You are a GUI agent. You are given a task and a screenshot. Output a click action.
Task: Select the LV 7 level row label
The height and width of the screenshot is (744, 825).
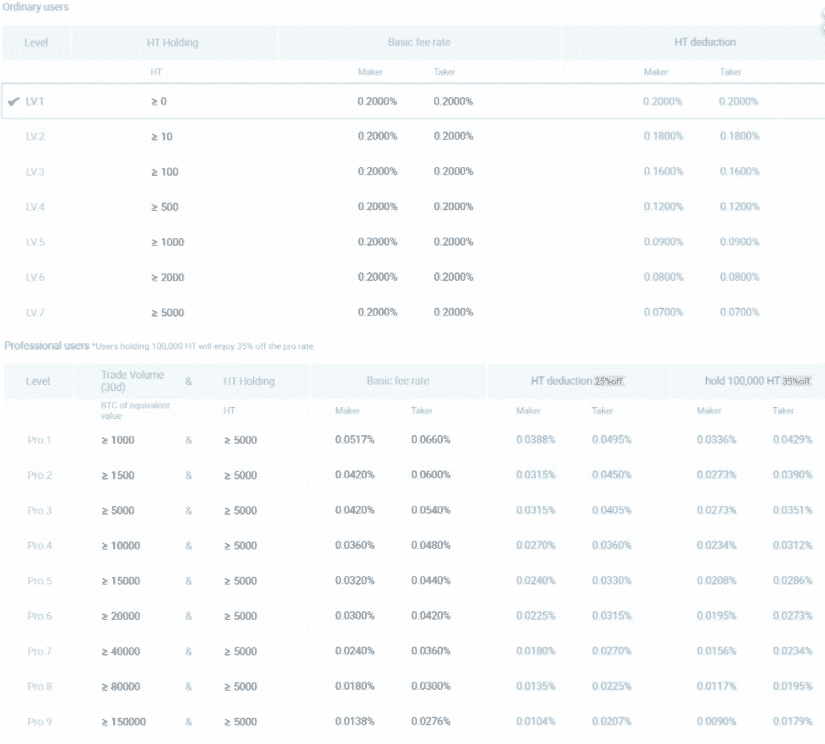[35, 313]
